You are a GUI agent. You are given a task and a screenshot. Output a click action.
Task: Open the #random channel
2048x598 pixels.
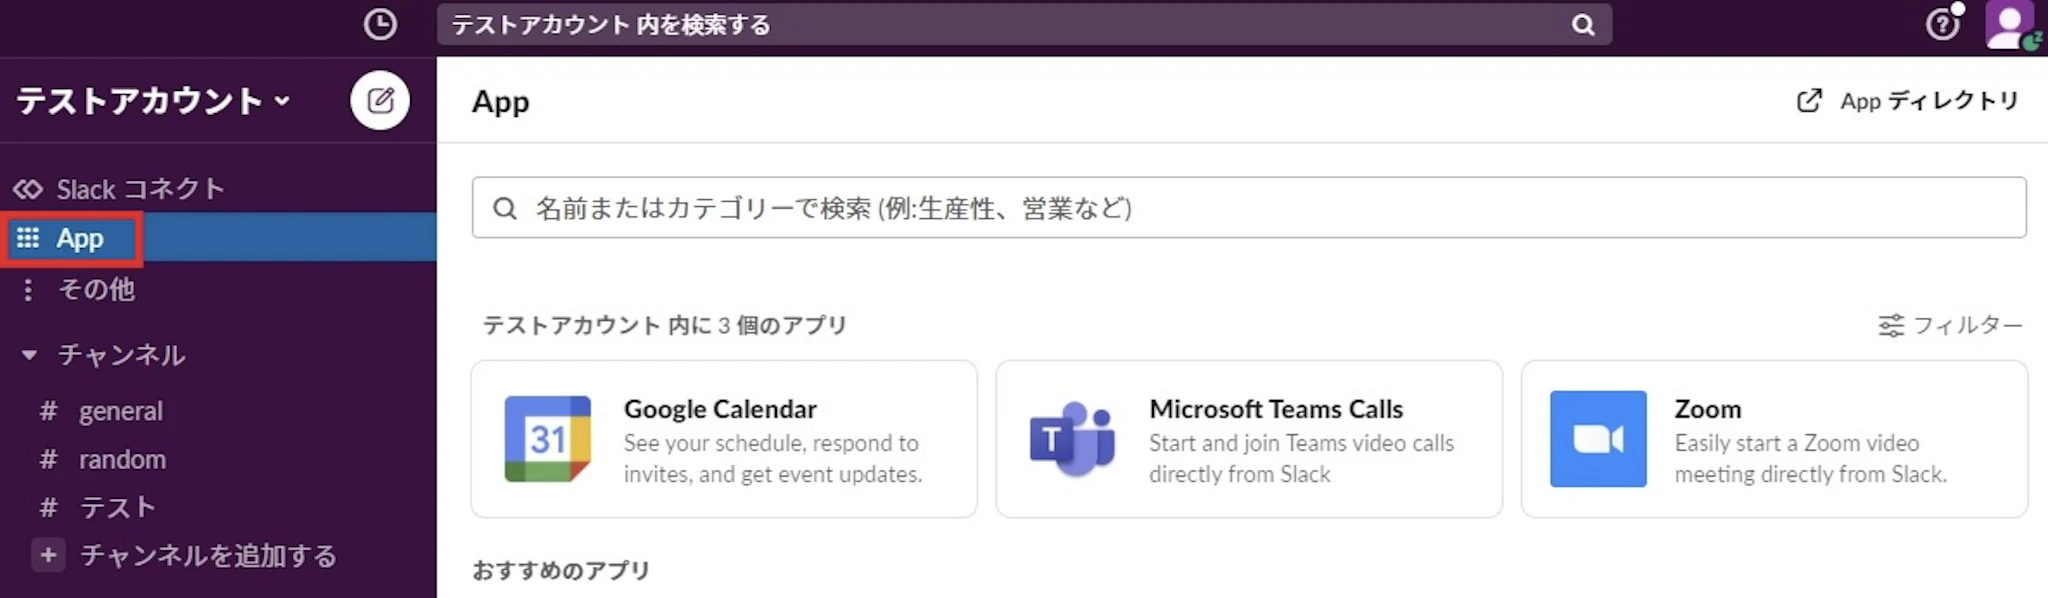coord(122,459)
